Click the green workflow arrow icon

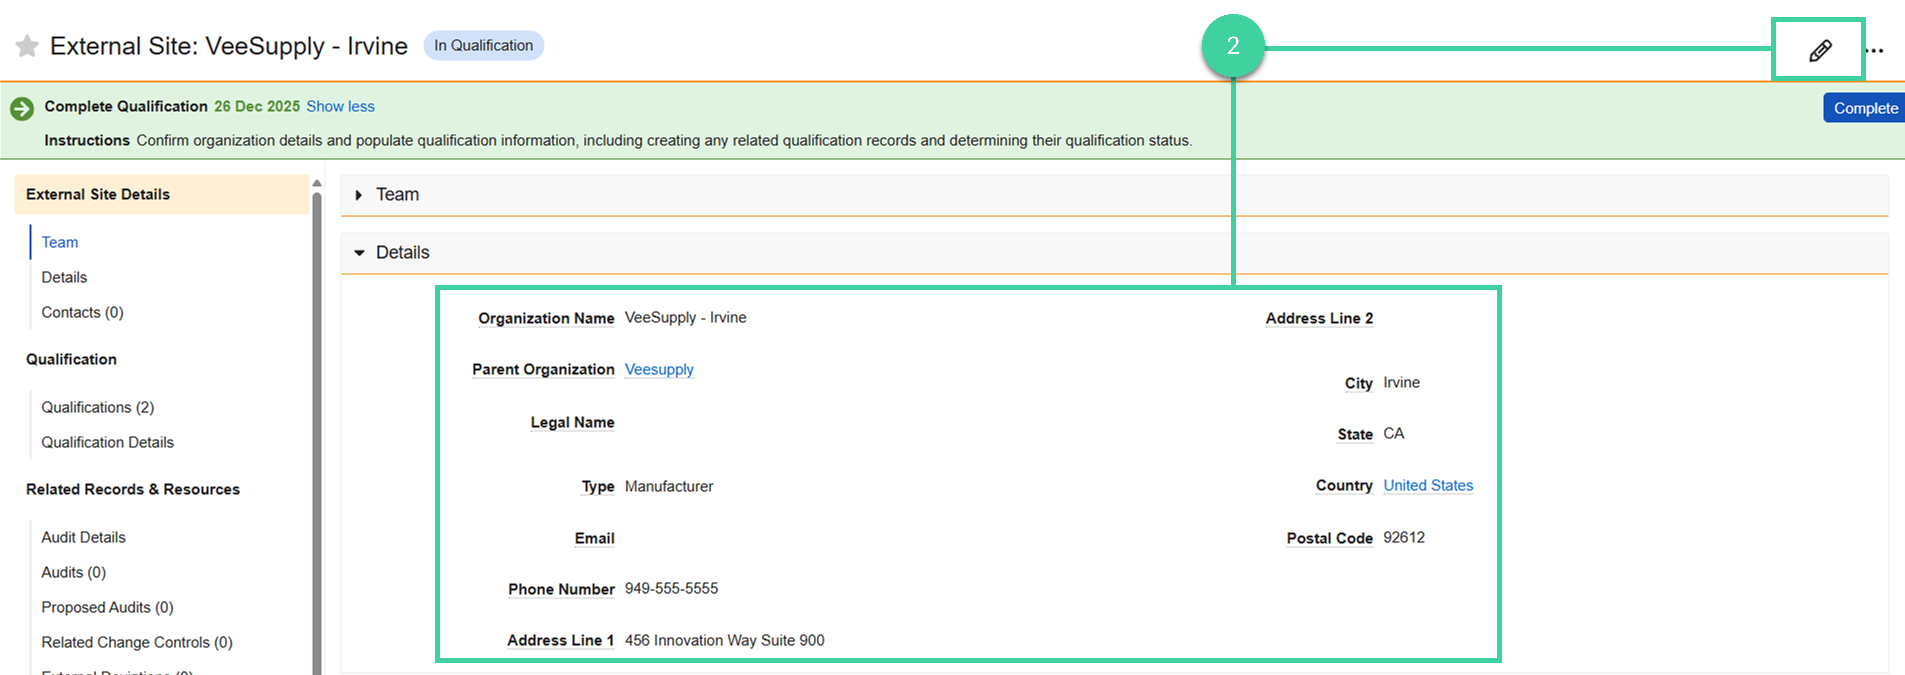point(22,108)
